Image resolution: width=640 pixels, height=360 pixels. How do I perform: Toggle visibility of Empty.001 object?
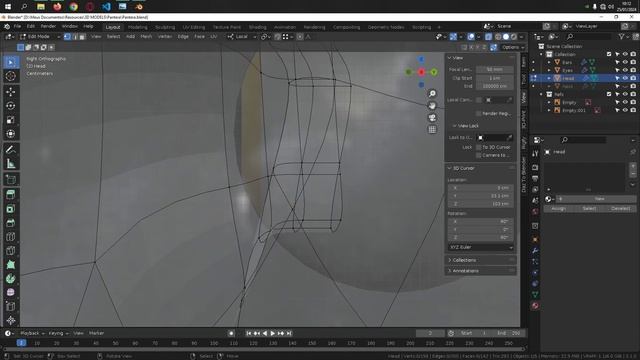click(625, 110)
